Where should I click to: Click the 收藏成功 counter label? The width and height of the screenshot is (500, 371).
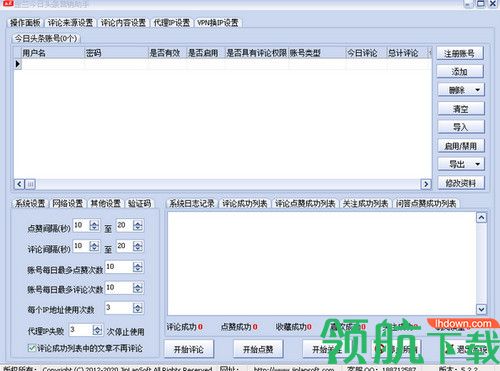[x=291, y=327]
